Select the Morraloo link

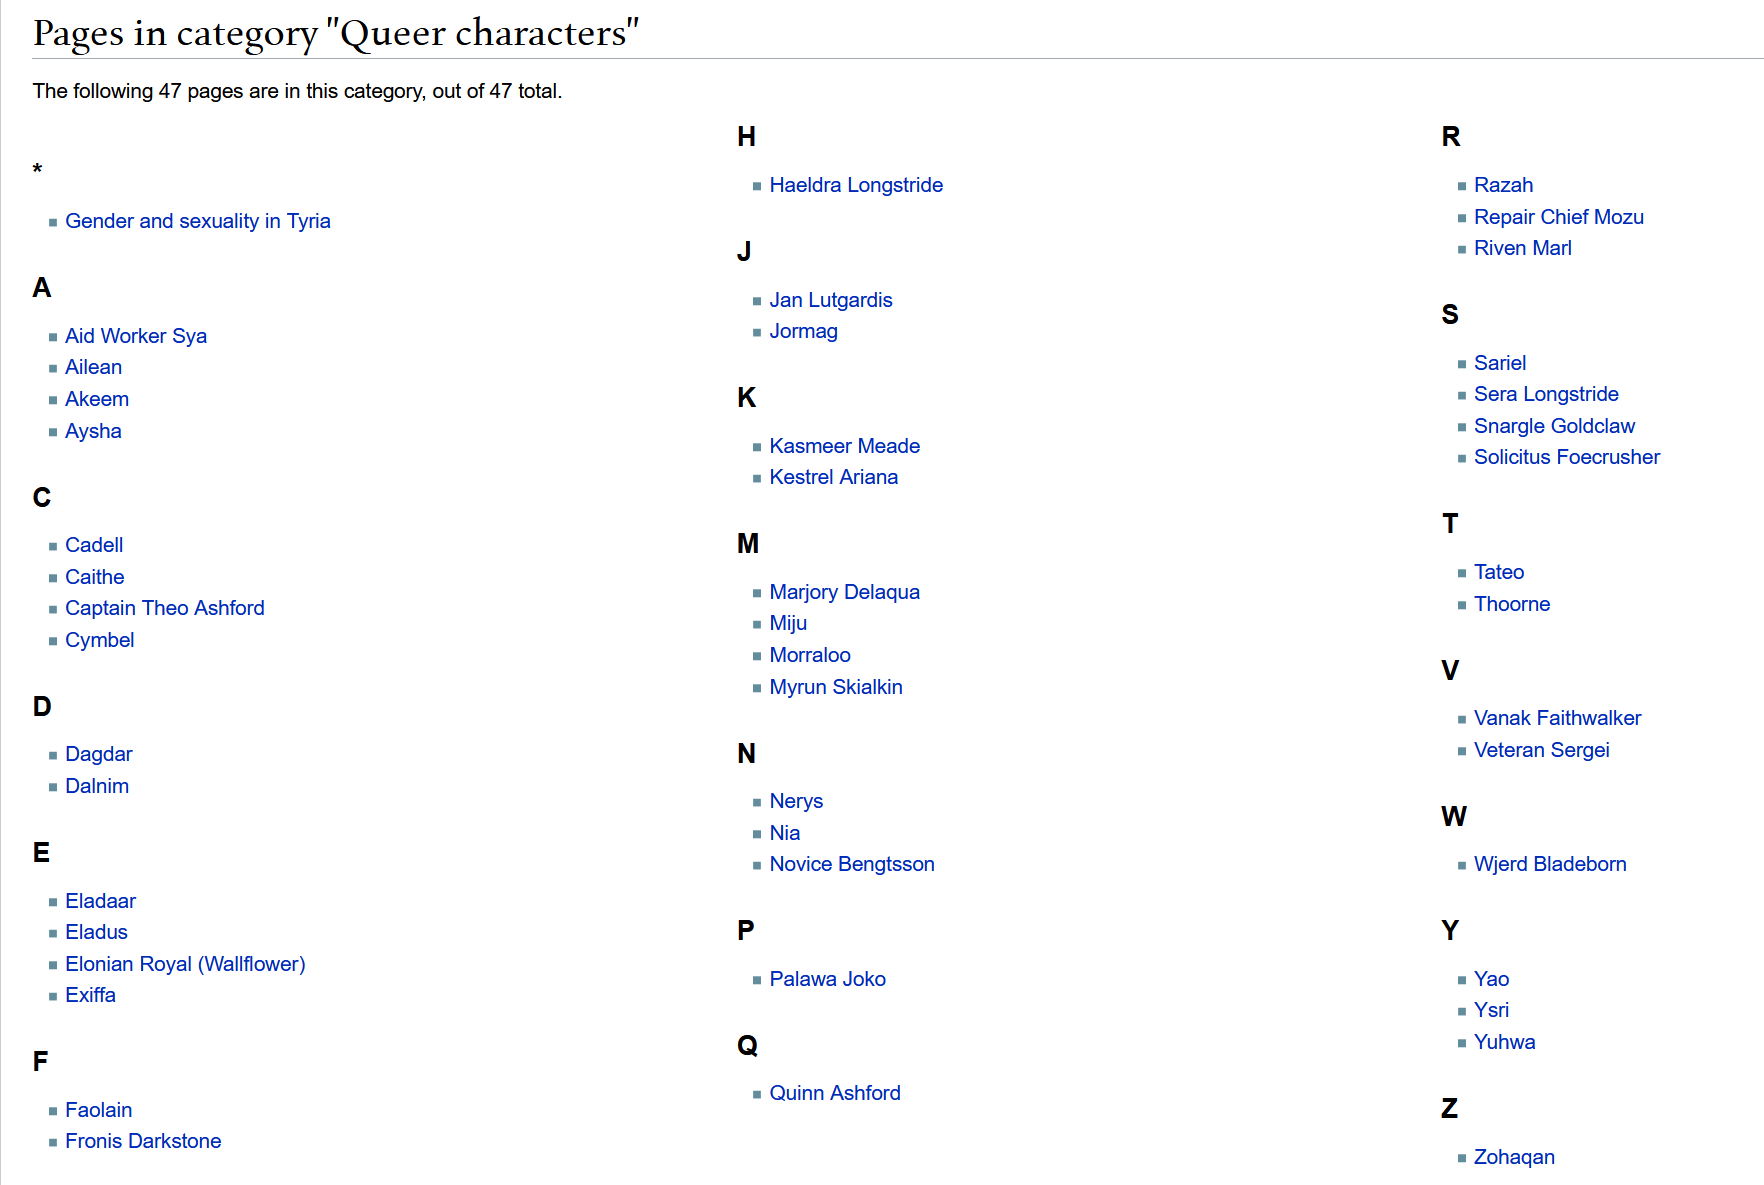pos(810,655)
